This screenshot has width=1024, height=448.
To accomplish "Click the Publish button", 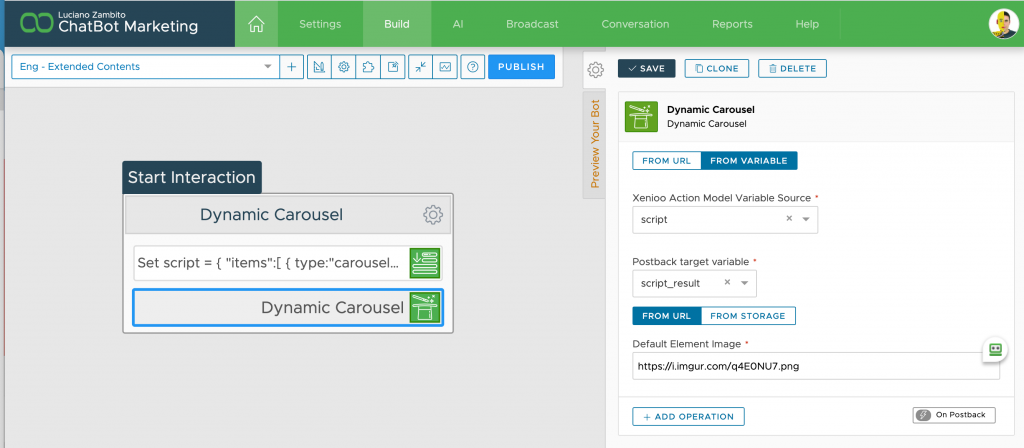I will [521, 67].
